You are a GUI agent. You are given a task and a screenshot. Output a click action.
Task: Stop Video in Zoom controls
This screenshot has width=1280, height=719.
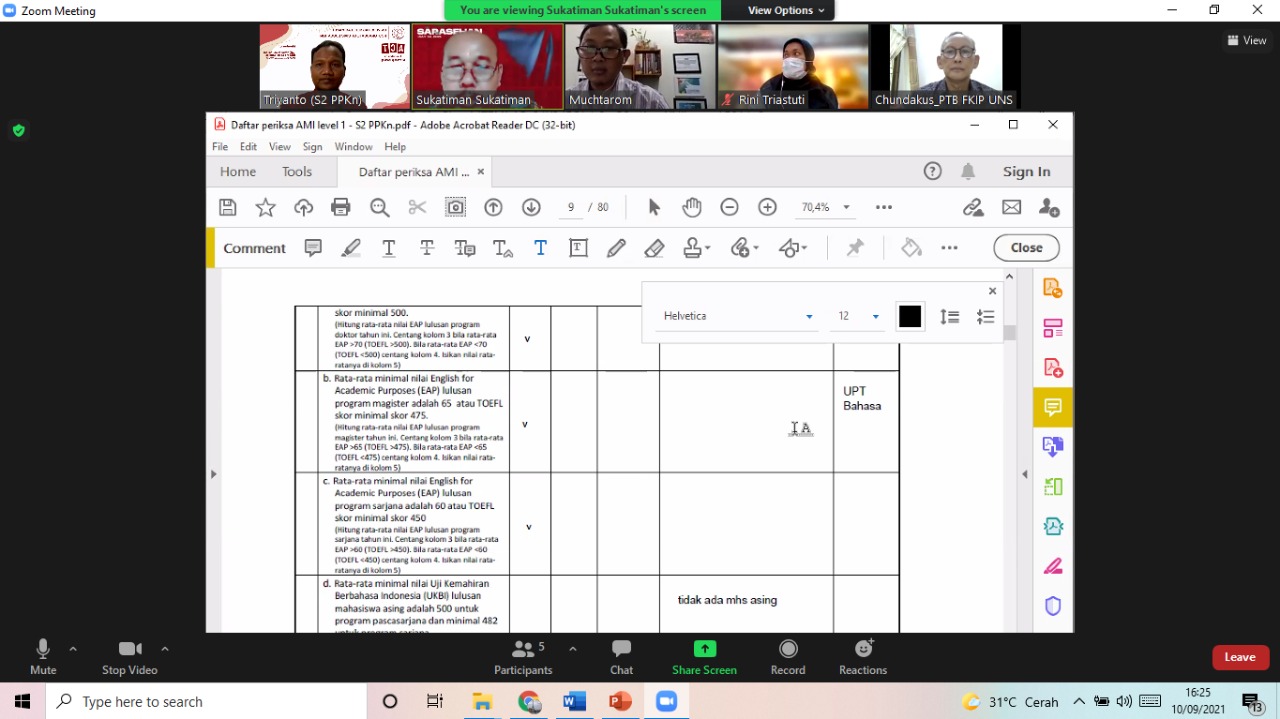[x=129, y=657]
